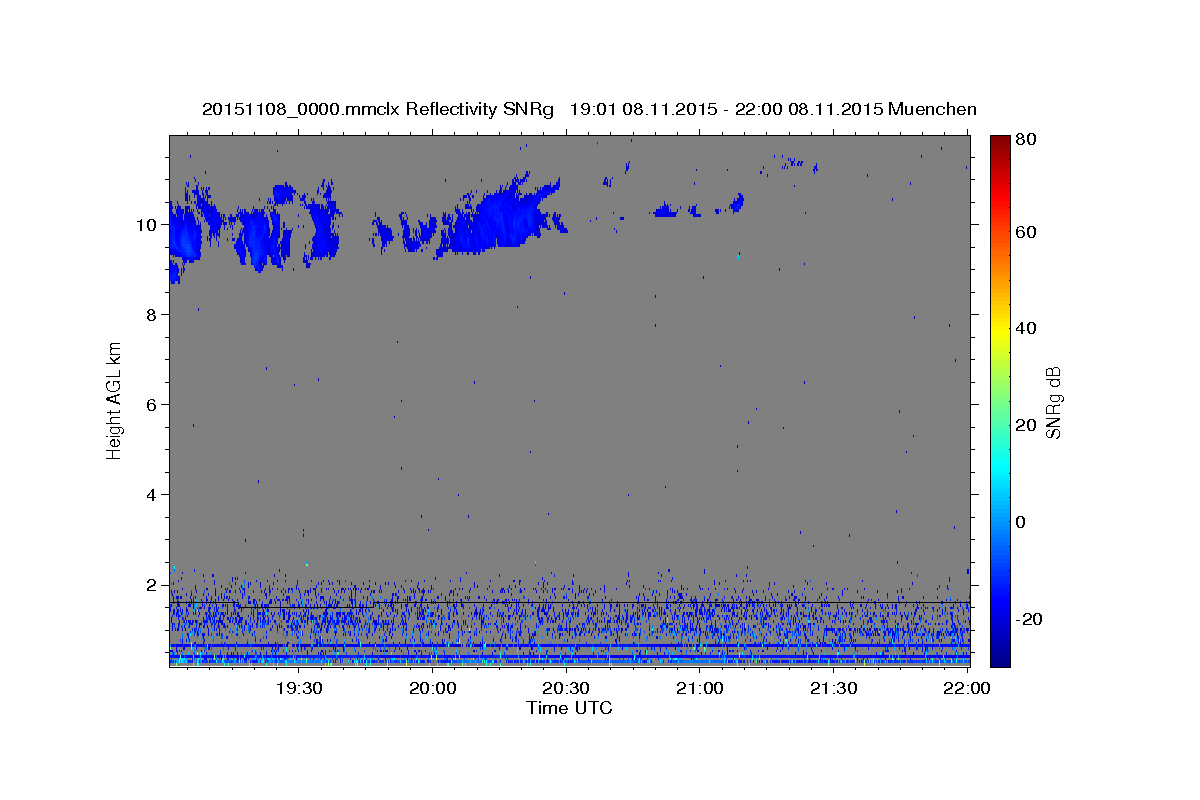Viewport: 1200px width, 800px height.
Task: Click the 22:00 time tick label
Action: tap(966, 688)
